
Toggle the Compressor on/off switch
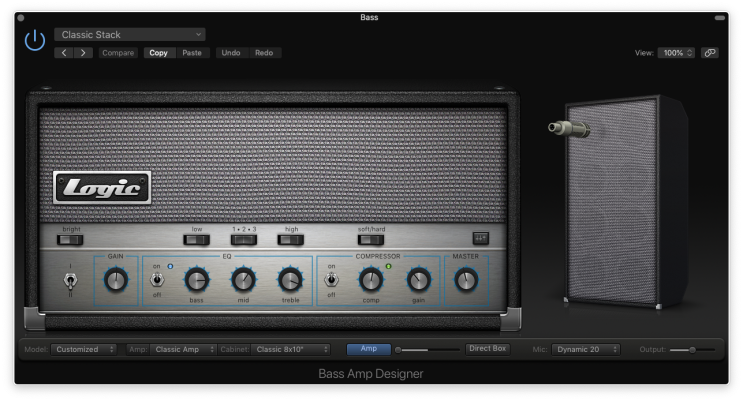(x=332, y=281)
